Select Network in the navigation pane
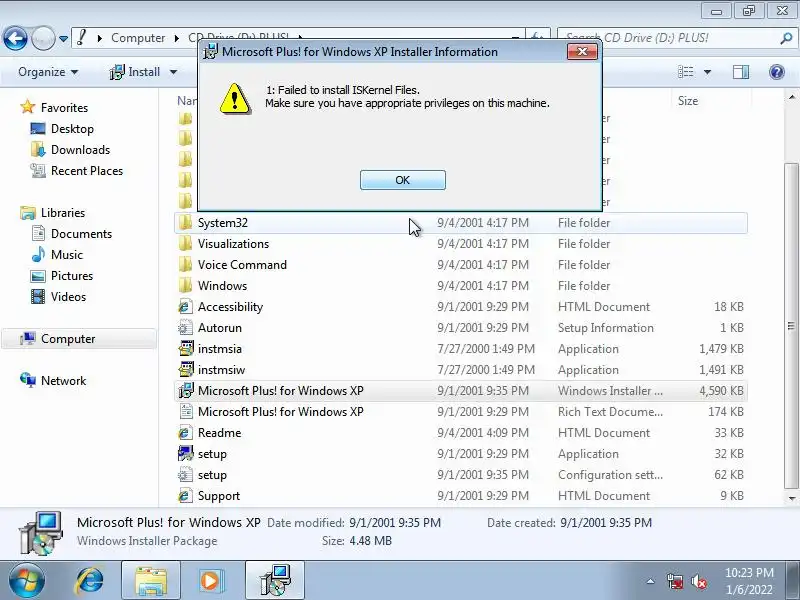This screenshot has height=600, width=800. pos(63,381)
